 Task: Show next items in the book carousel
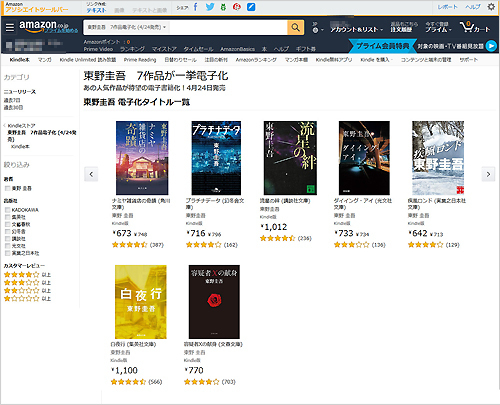pos(488,174)
